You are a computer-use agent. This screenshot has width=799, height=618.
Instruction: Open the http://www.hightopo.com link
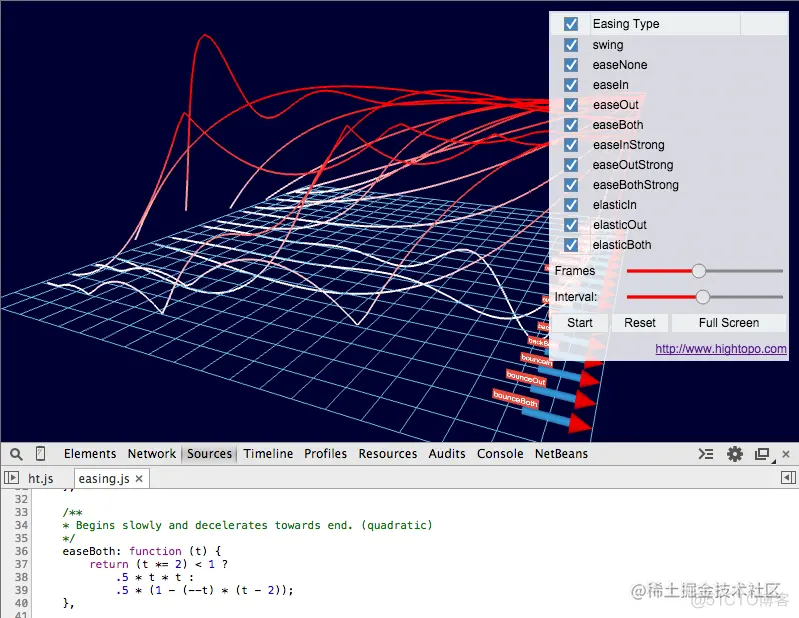pyautogui.click(x=721, y=349)
